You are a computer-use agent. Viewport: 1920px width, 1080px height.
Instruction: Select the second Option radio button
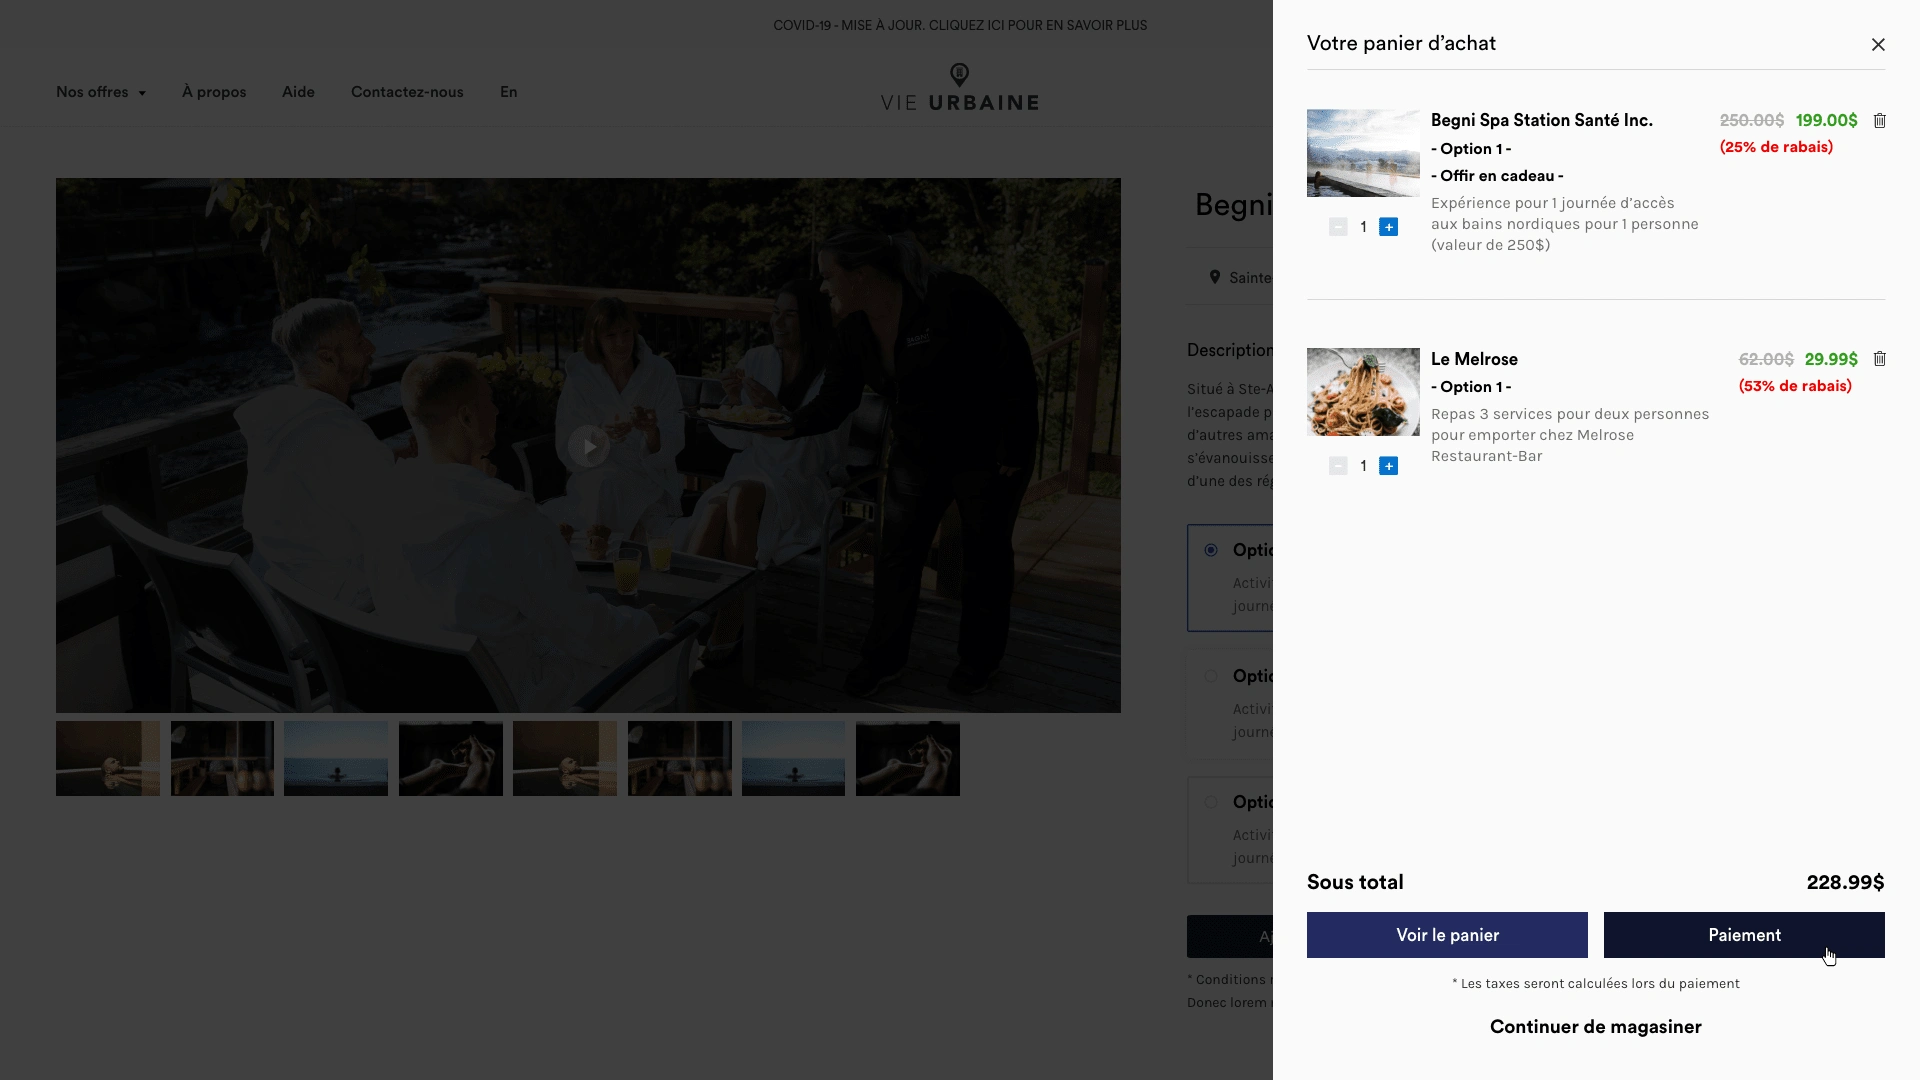1211,676
